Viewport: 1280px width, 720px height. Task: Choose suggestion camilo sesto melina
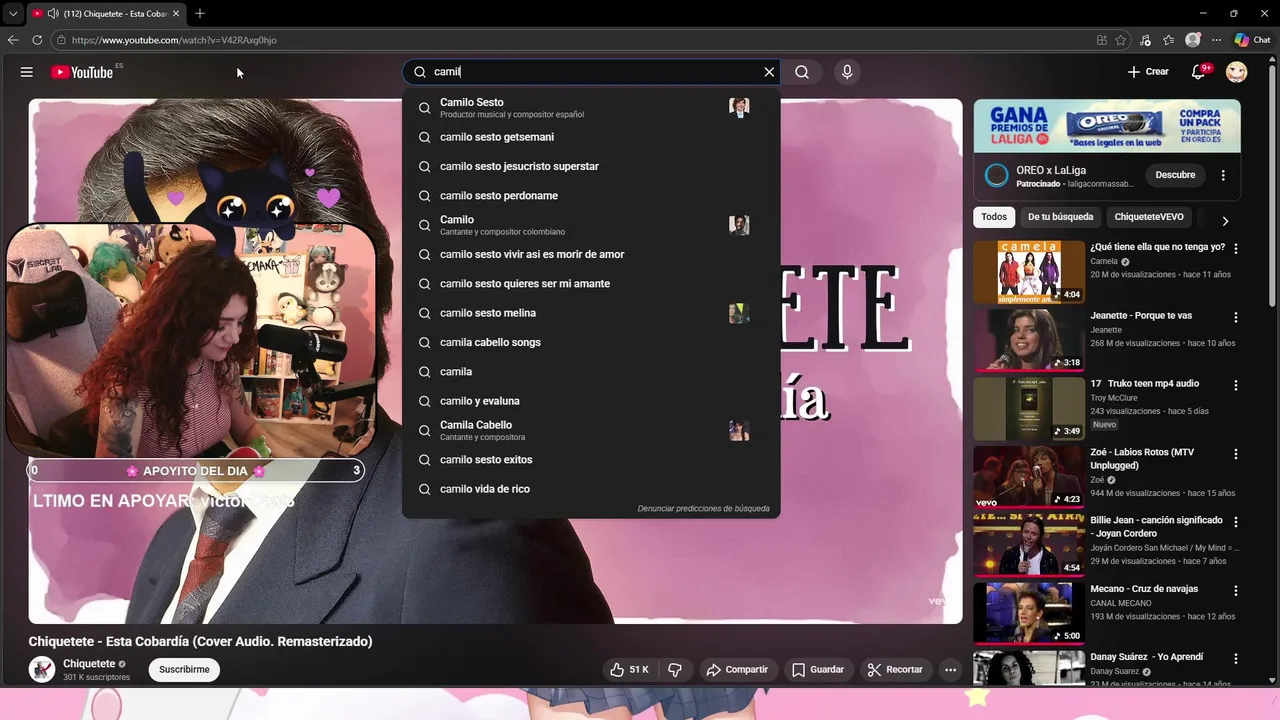(x=591, y=313)
